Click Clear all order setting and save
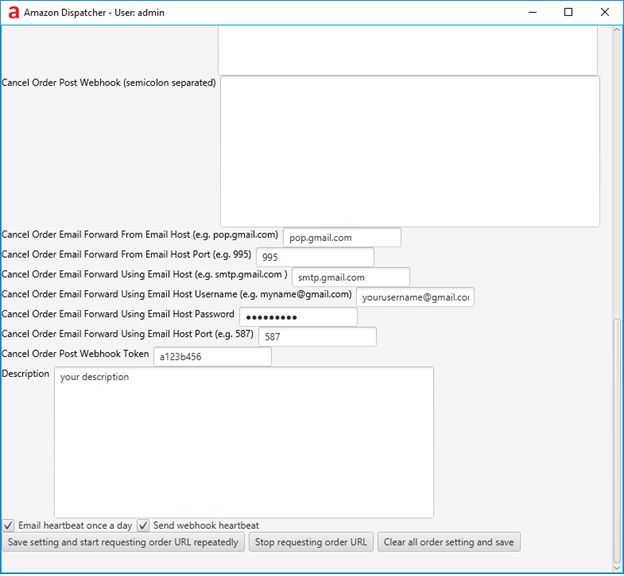This screenshot has width=624, height=576. pos(449,542)
